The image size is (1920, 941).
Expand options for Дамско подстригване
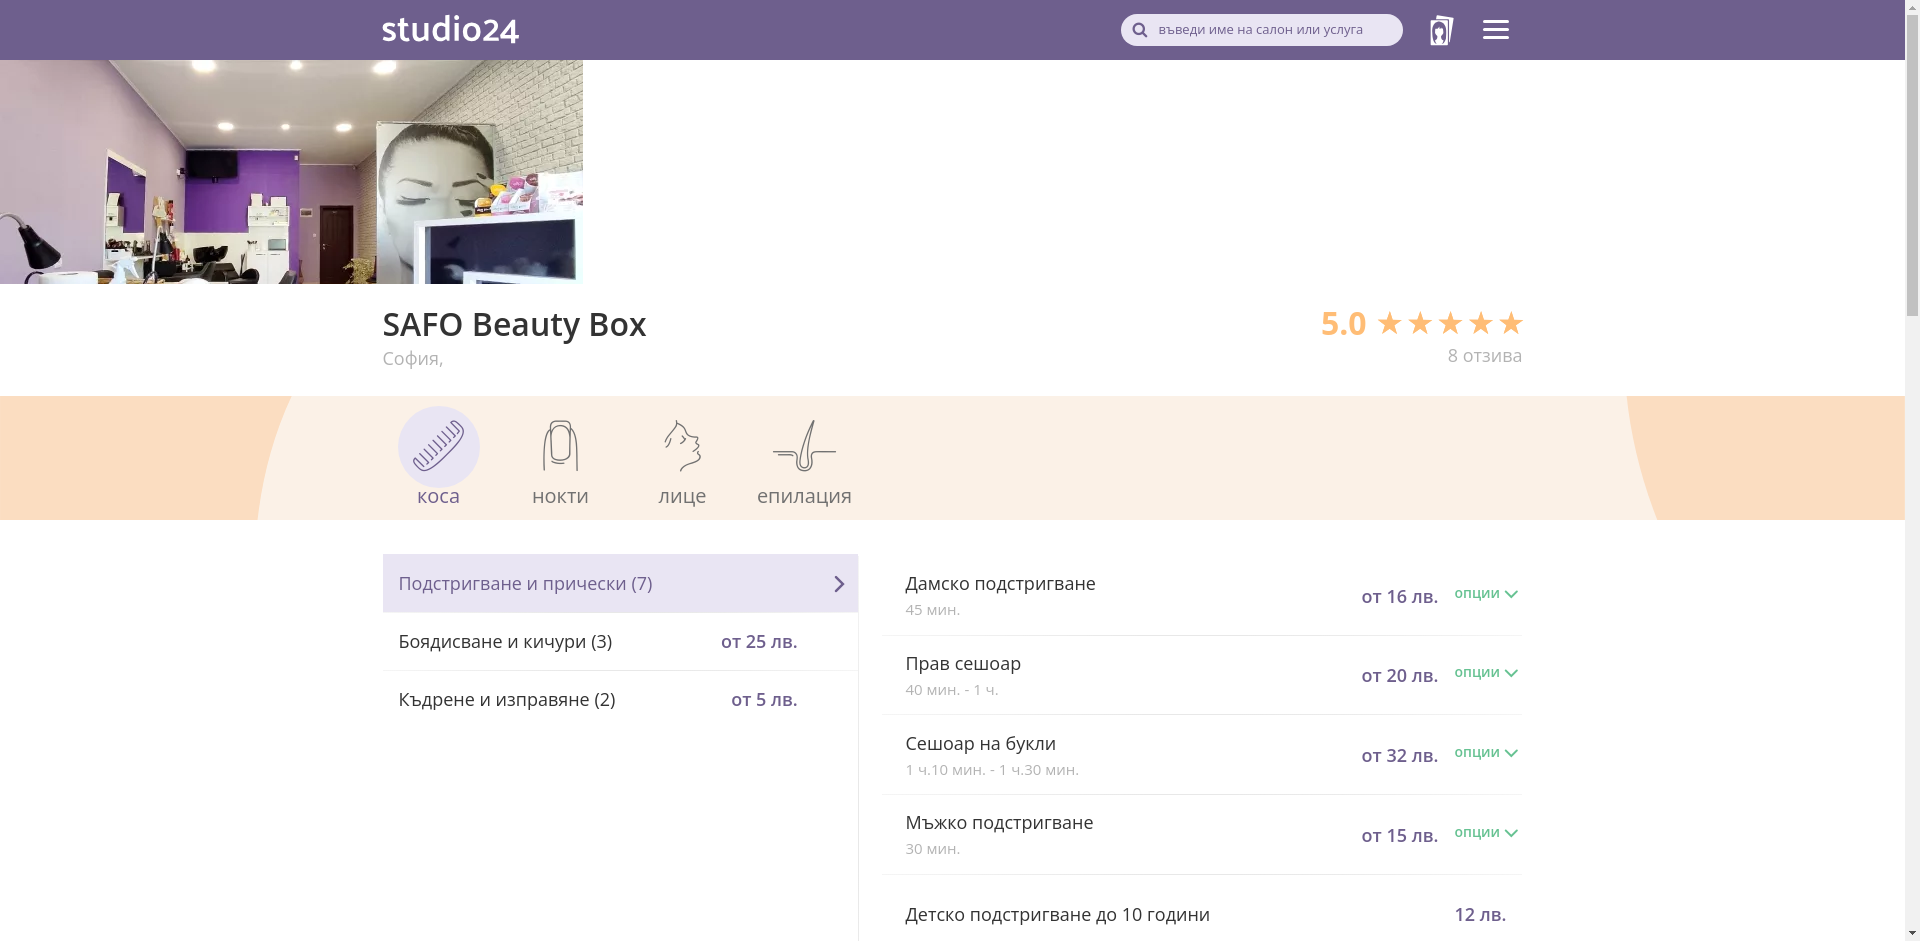[x=1486, y=594]
